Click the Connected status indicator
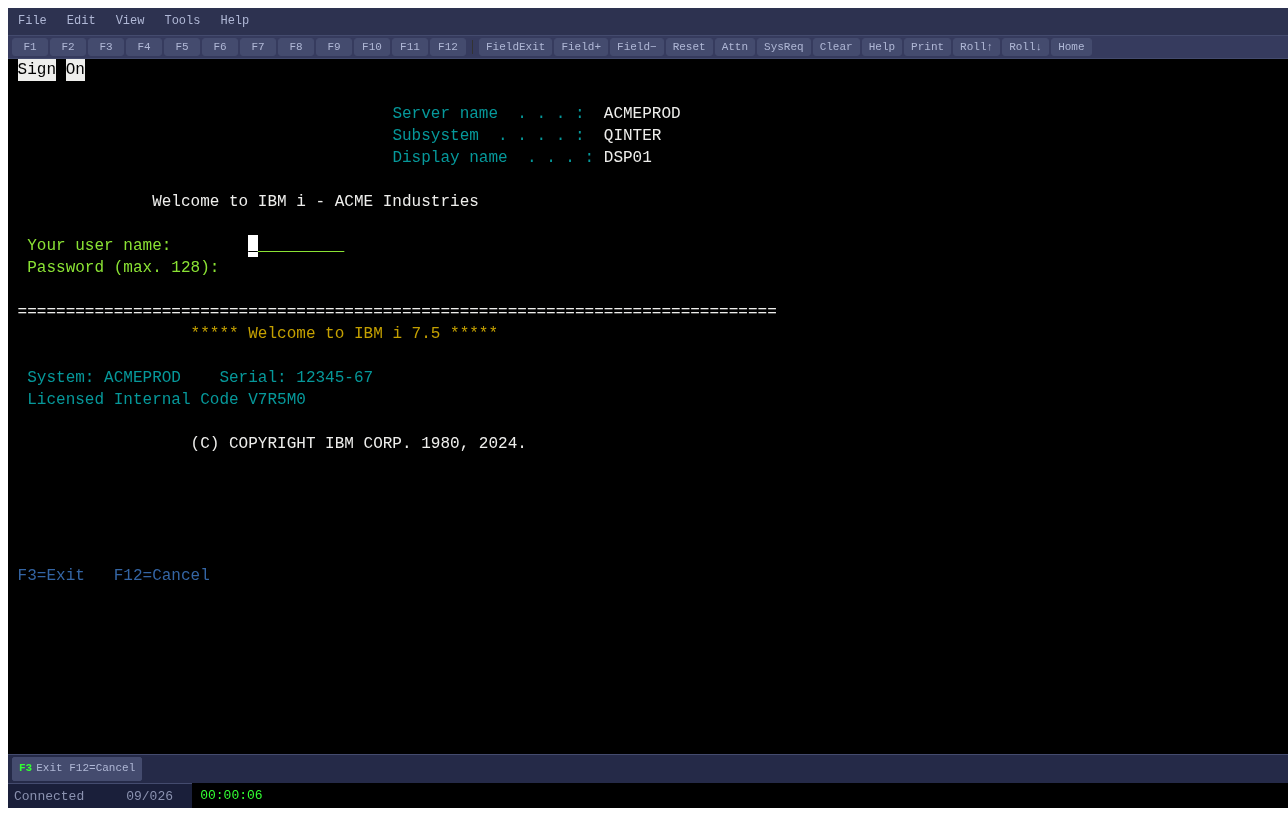The width and height of the screenshot is (1288, 816). 49,796
